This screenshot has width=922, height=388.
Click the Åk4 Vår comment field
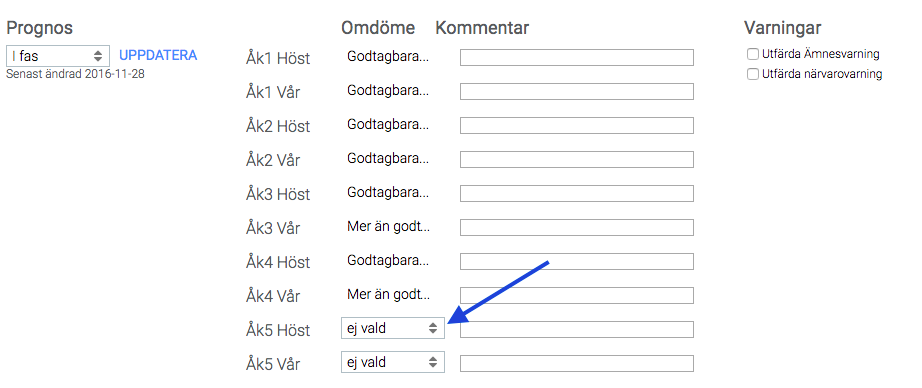click(576, 296)
